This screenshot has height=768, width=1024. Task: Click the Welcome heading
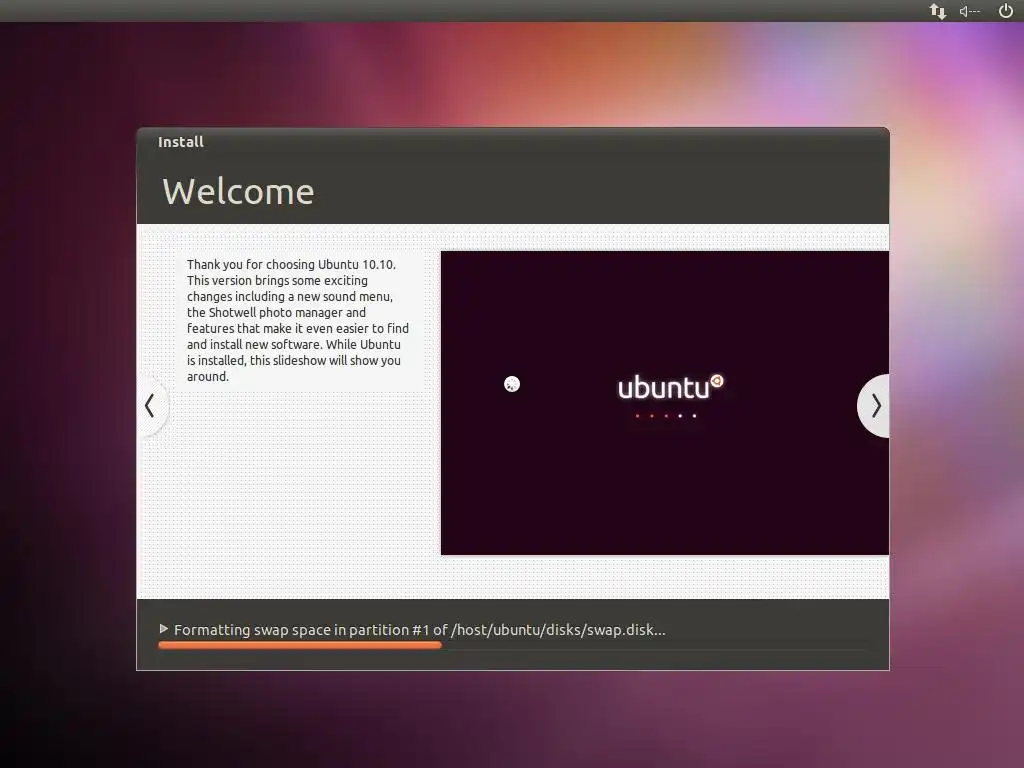[x=238, y=192]
